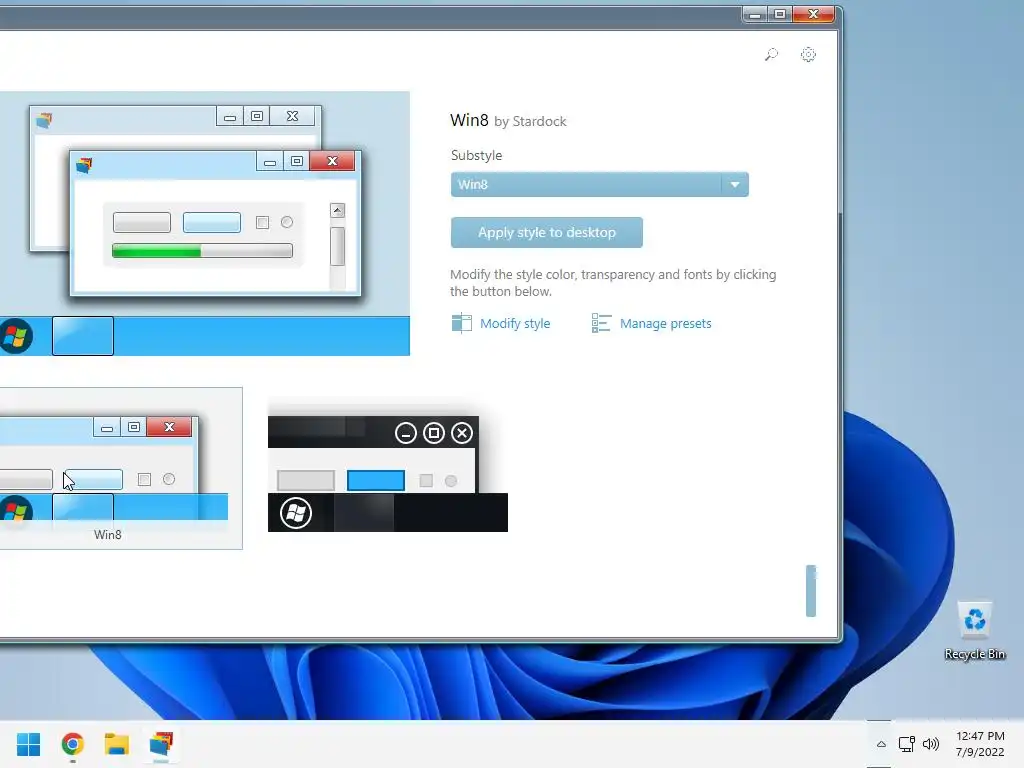Viewport: 1024px width, 768px height.
Task: Launch Google Chrome from the taskbar
Action: pyautogui.click(x=72, y=744)
